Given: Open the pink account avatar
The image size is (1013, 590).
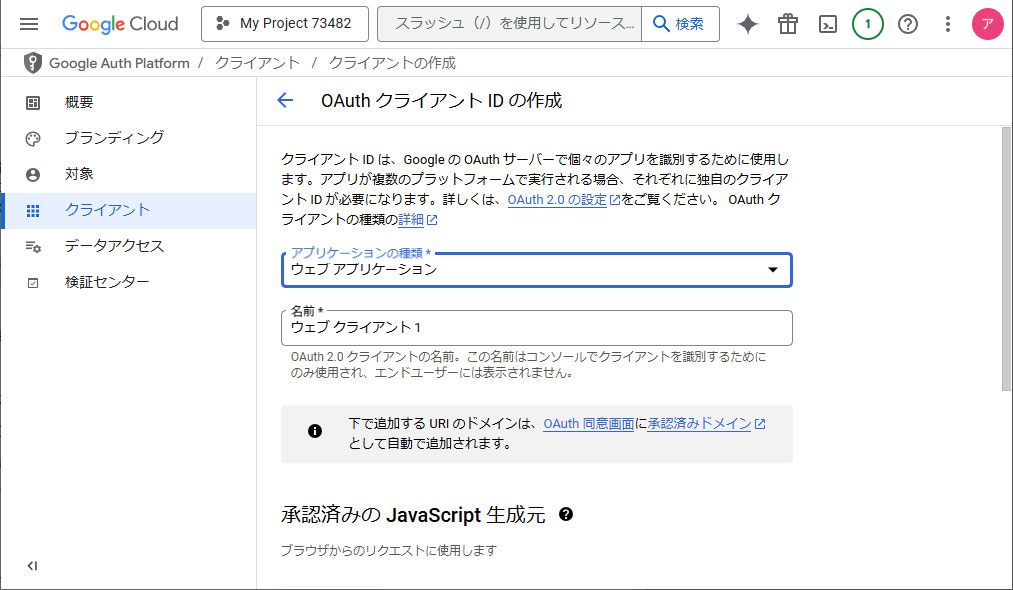Looking at the screenshot, I should coord(988,25).
